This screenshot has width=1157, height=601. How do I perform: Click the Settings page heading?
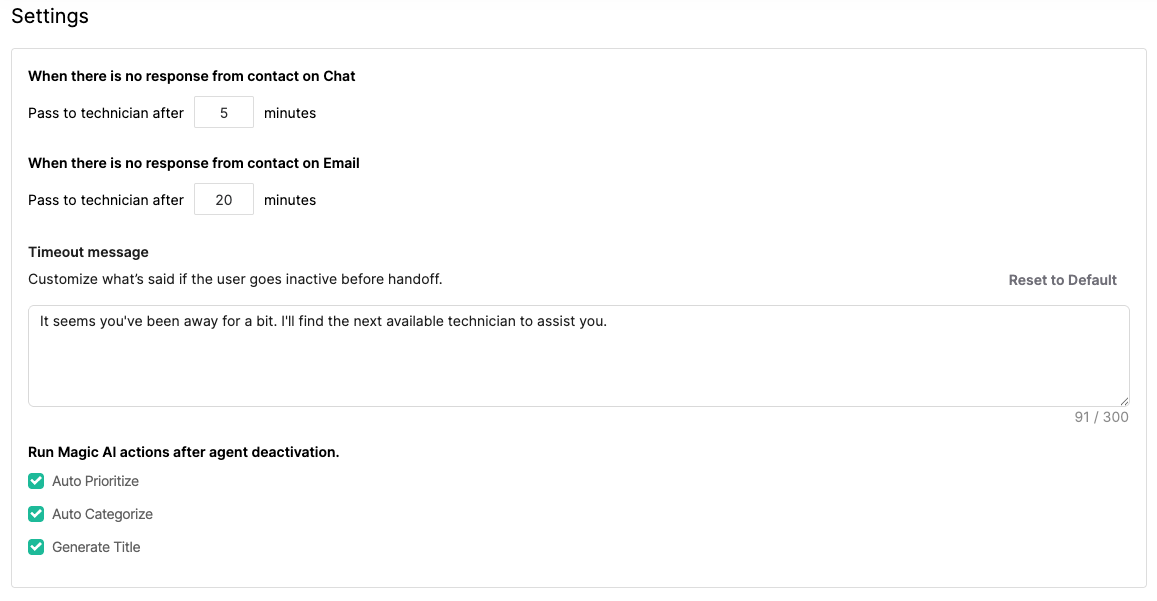click(x=50, y=16)
